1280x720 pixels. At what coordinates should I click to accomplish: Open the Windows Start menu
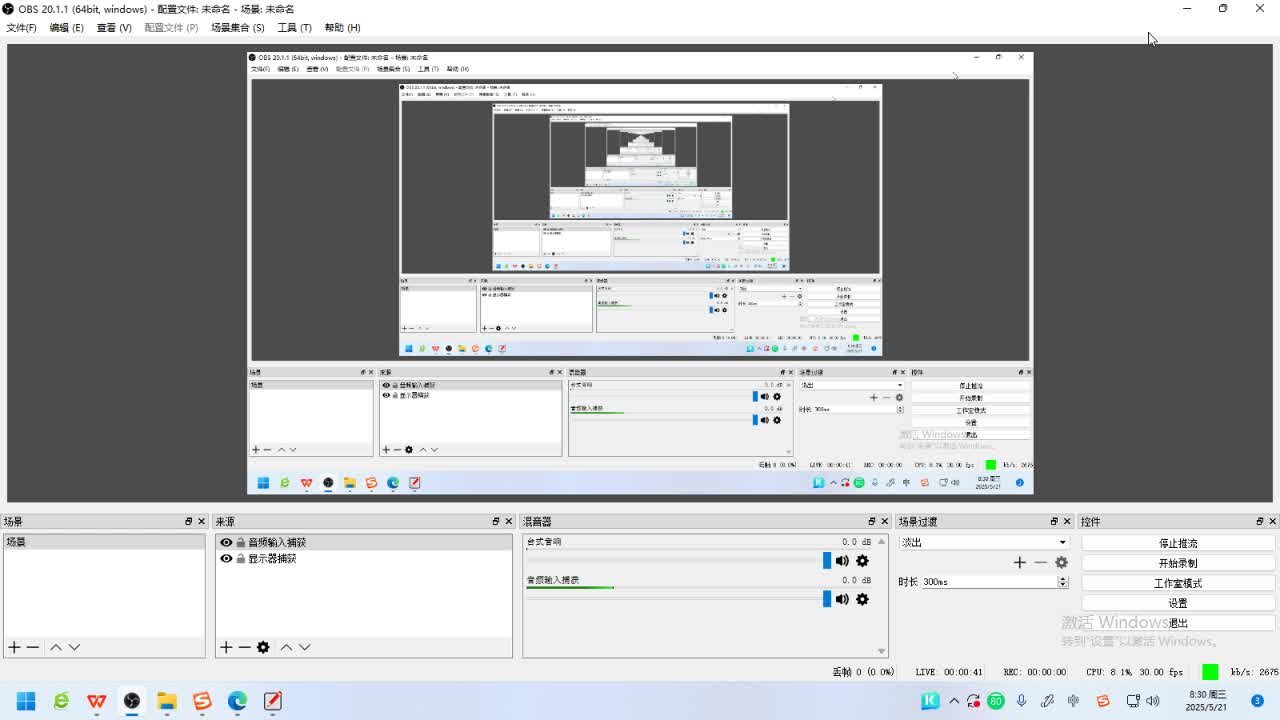coord(26,701)
